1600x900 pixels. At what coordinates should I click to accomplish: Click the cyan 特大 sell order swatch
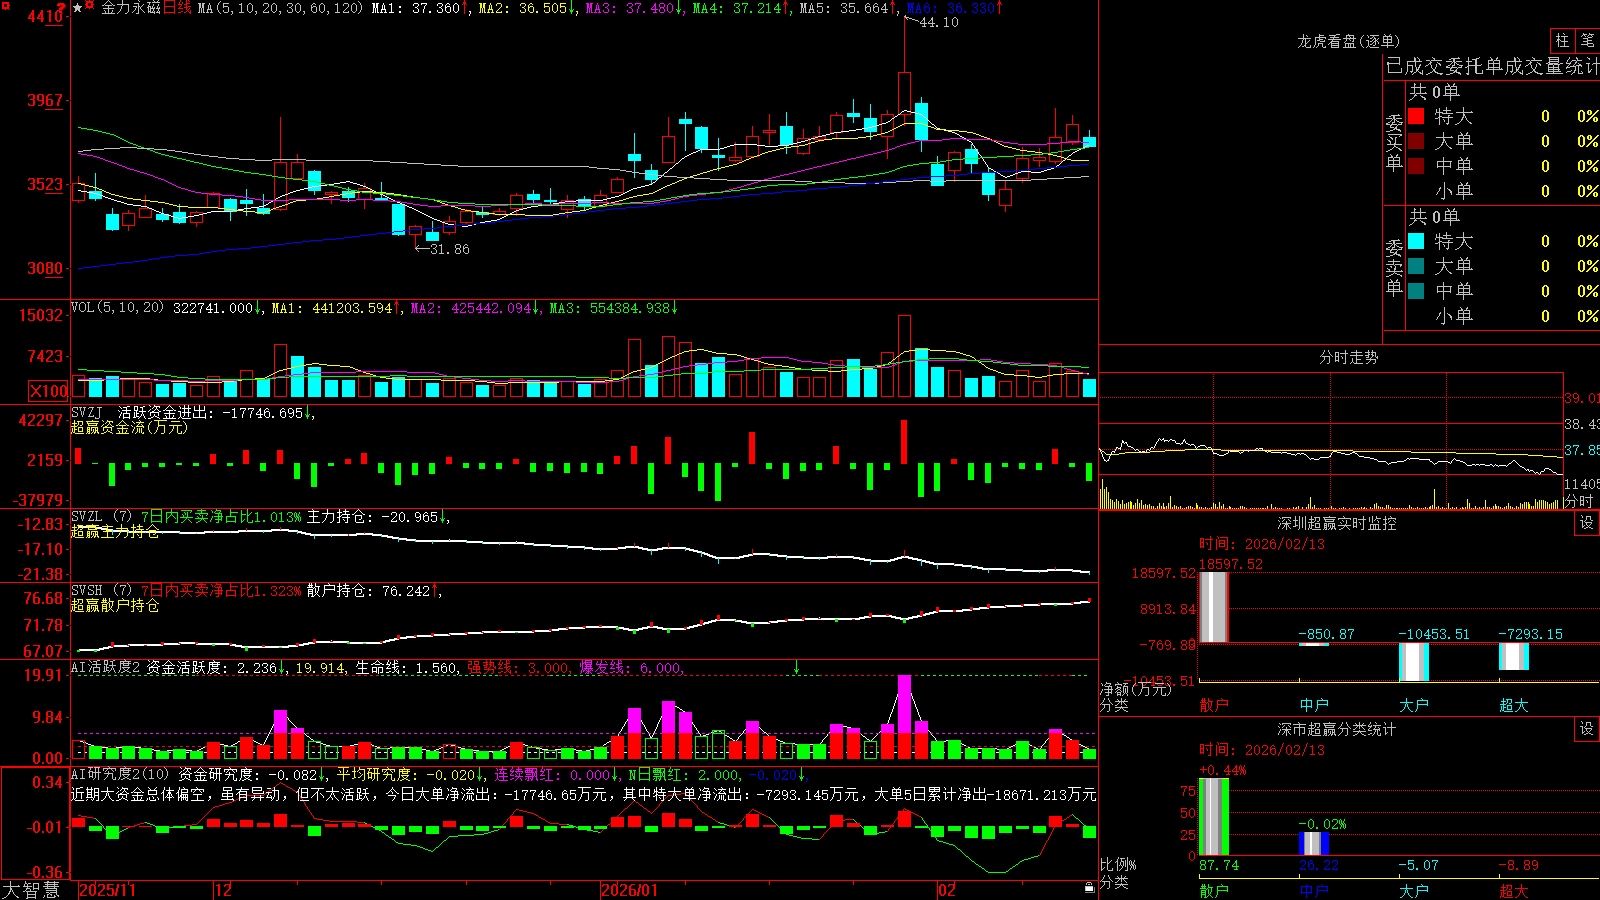[x=1416, y=241]
